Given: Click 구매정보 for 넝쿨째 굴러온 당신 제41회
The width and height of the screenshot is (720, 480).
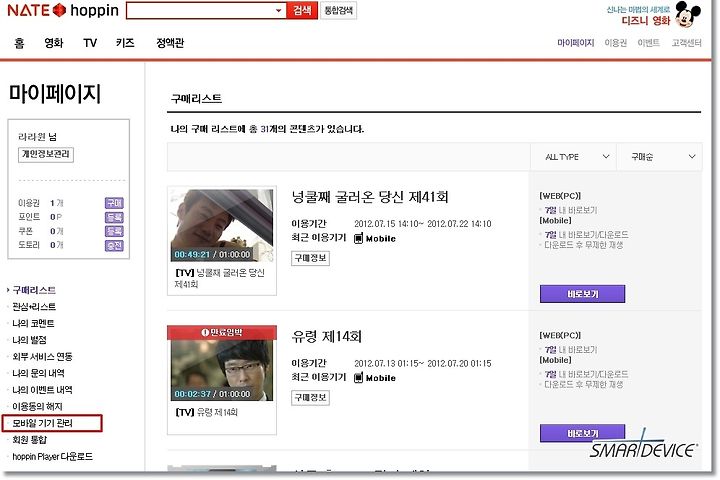Looking at the screenshot, I should pyautogui.click(x=310, y=258).
